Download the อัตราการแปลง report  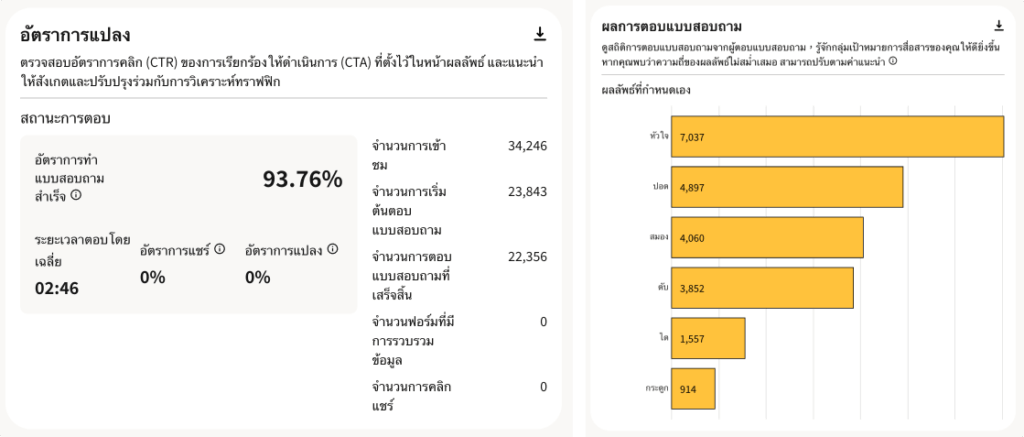point(540,35)
